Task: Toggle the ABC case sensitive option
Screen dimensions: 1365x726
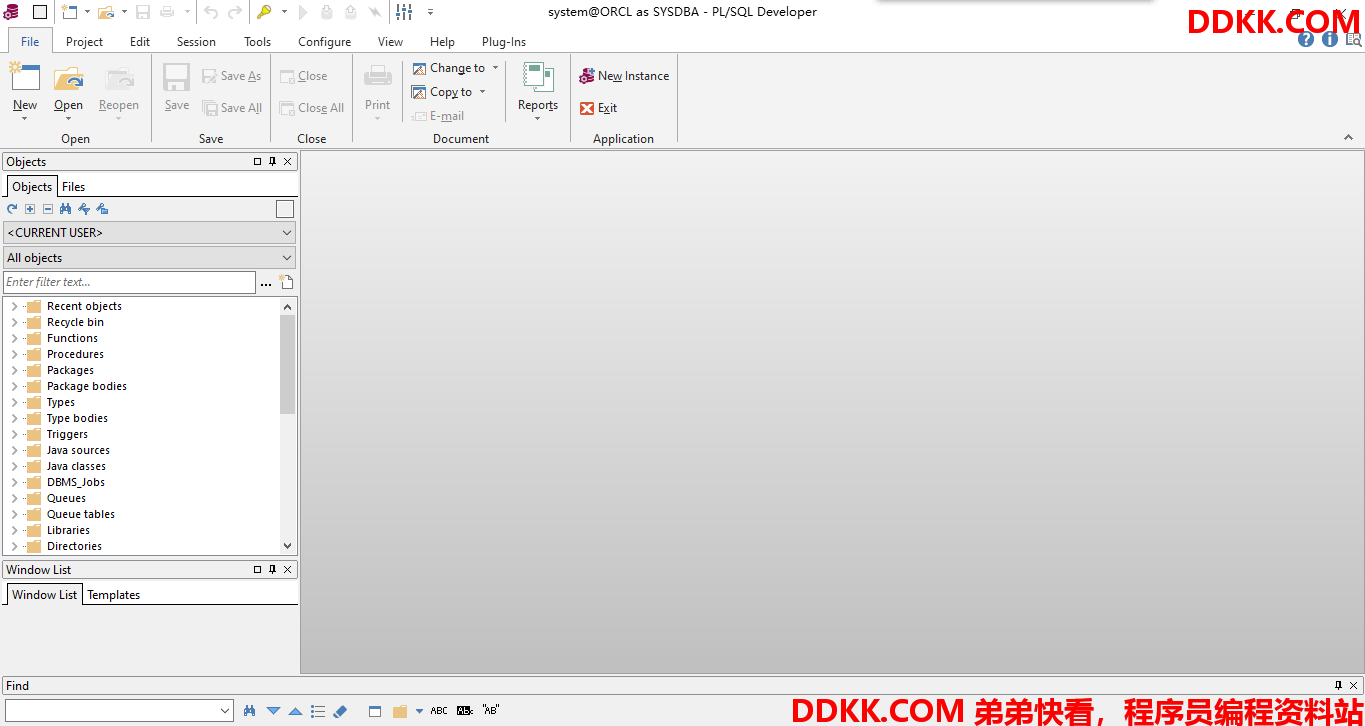Action: [439, 711]
